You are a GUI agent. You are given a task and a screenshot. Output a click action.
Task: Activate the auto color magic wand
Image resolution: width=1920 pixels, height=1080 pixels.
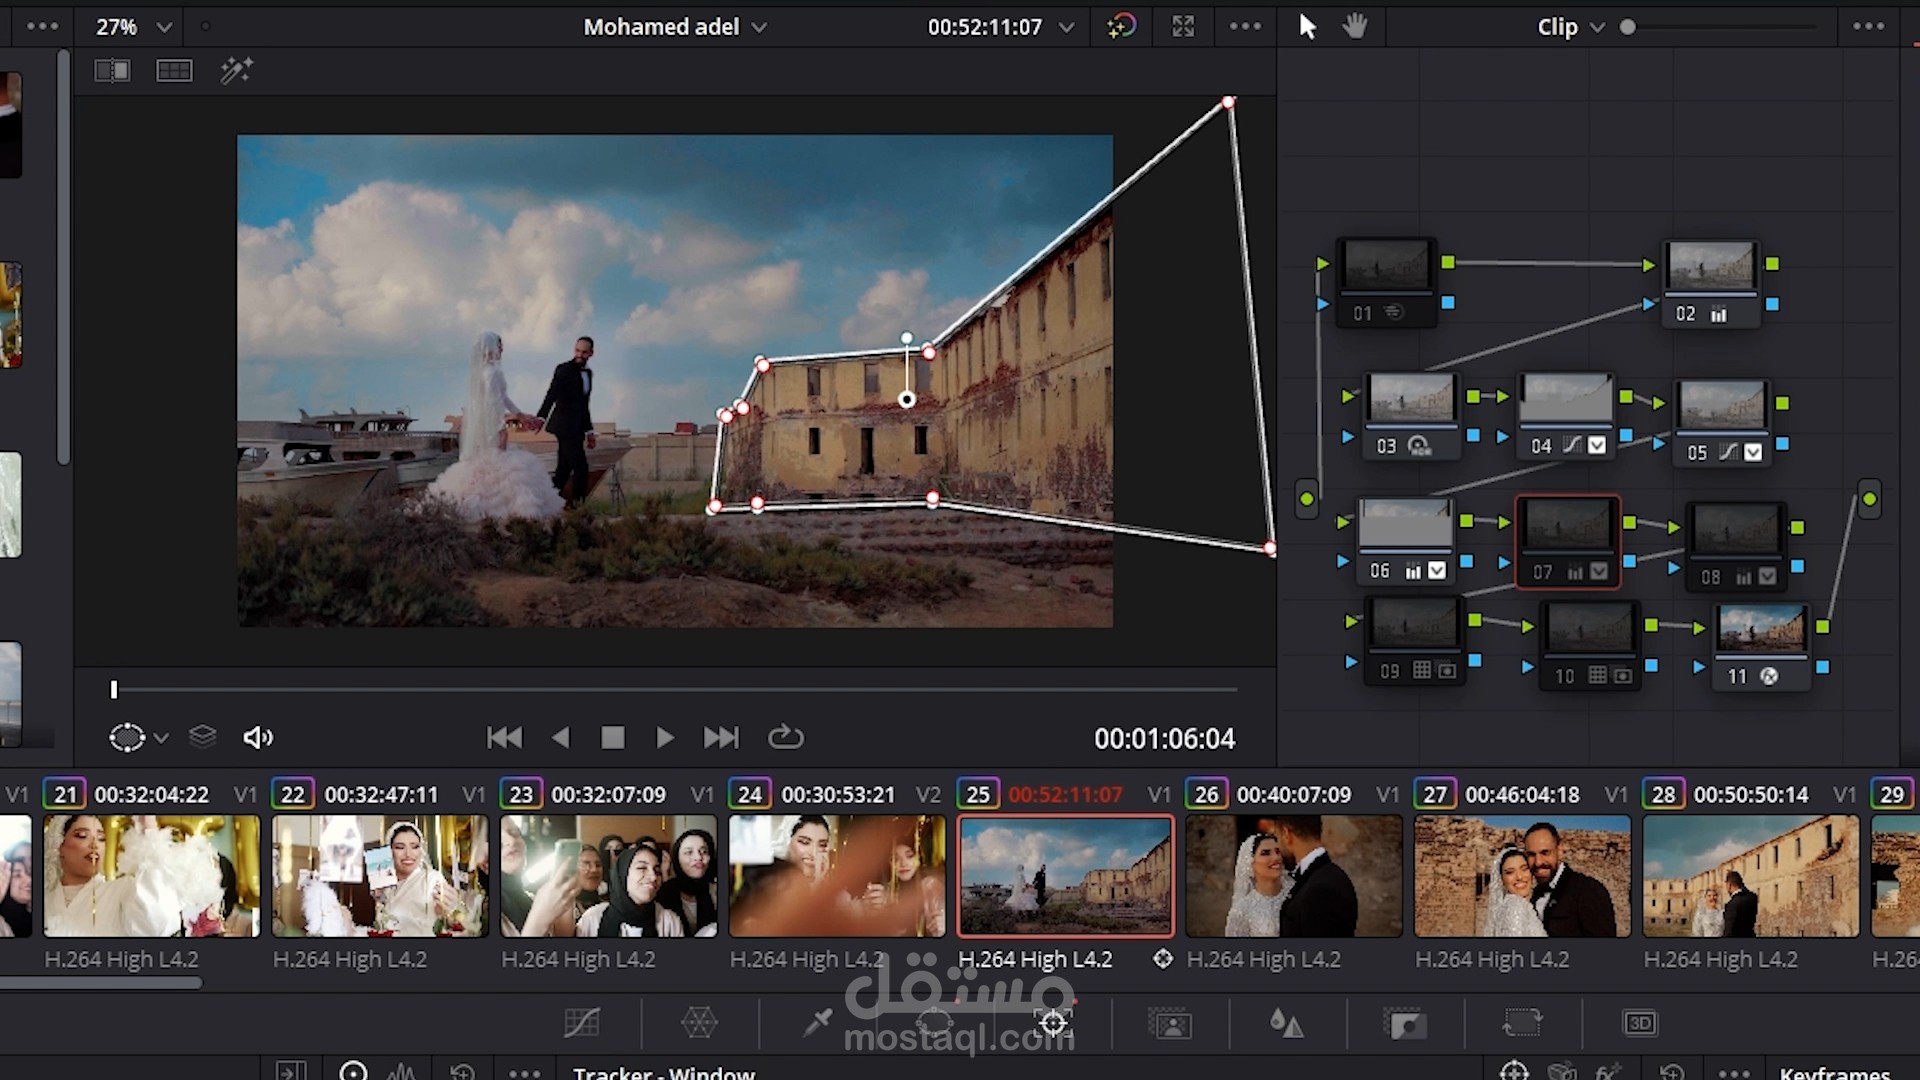[x=236, y=70]
